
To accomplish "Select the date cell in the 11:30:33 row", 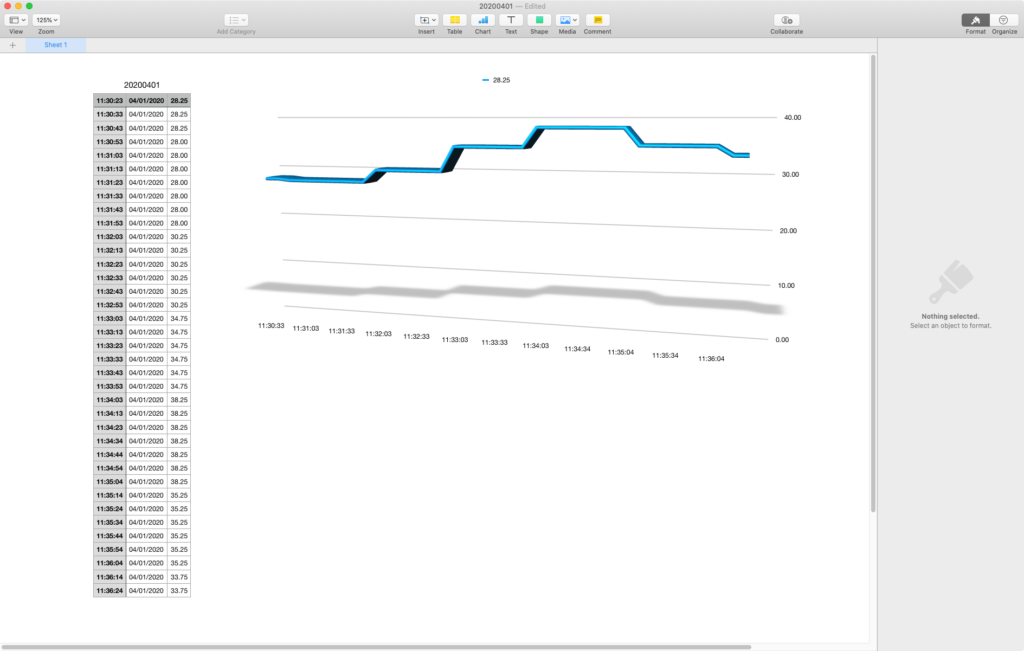I will pyautogui.click(x=146, y=114).
